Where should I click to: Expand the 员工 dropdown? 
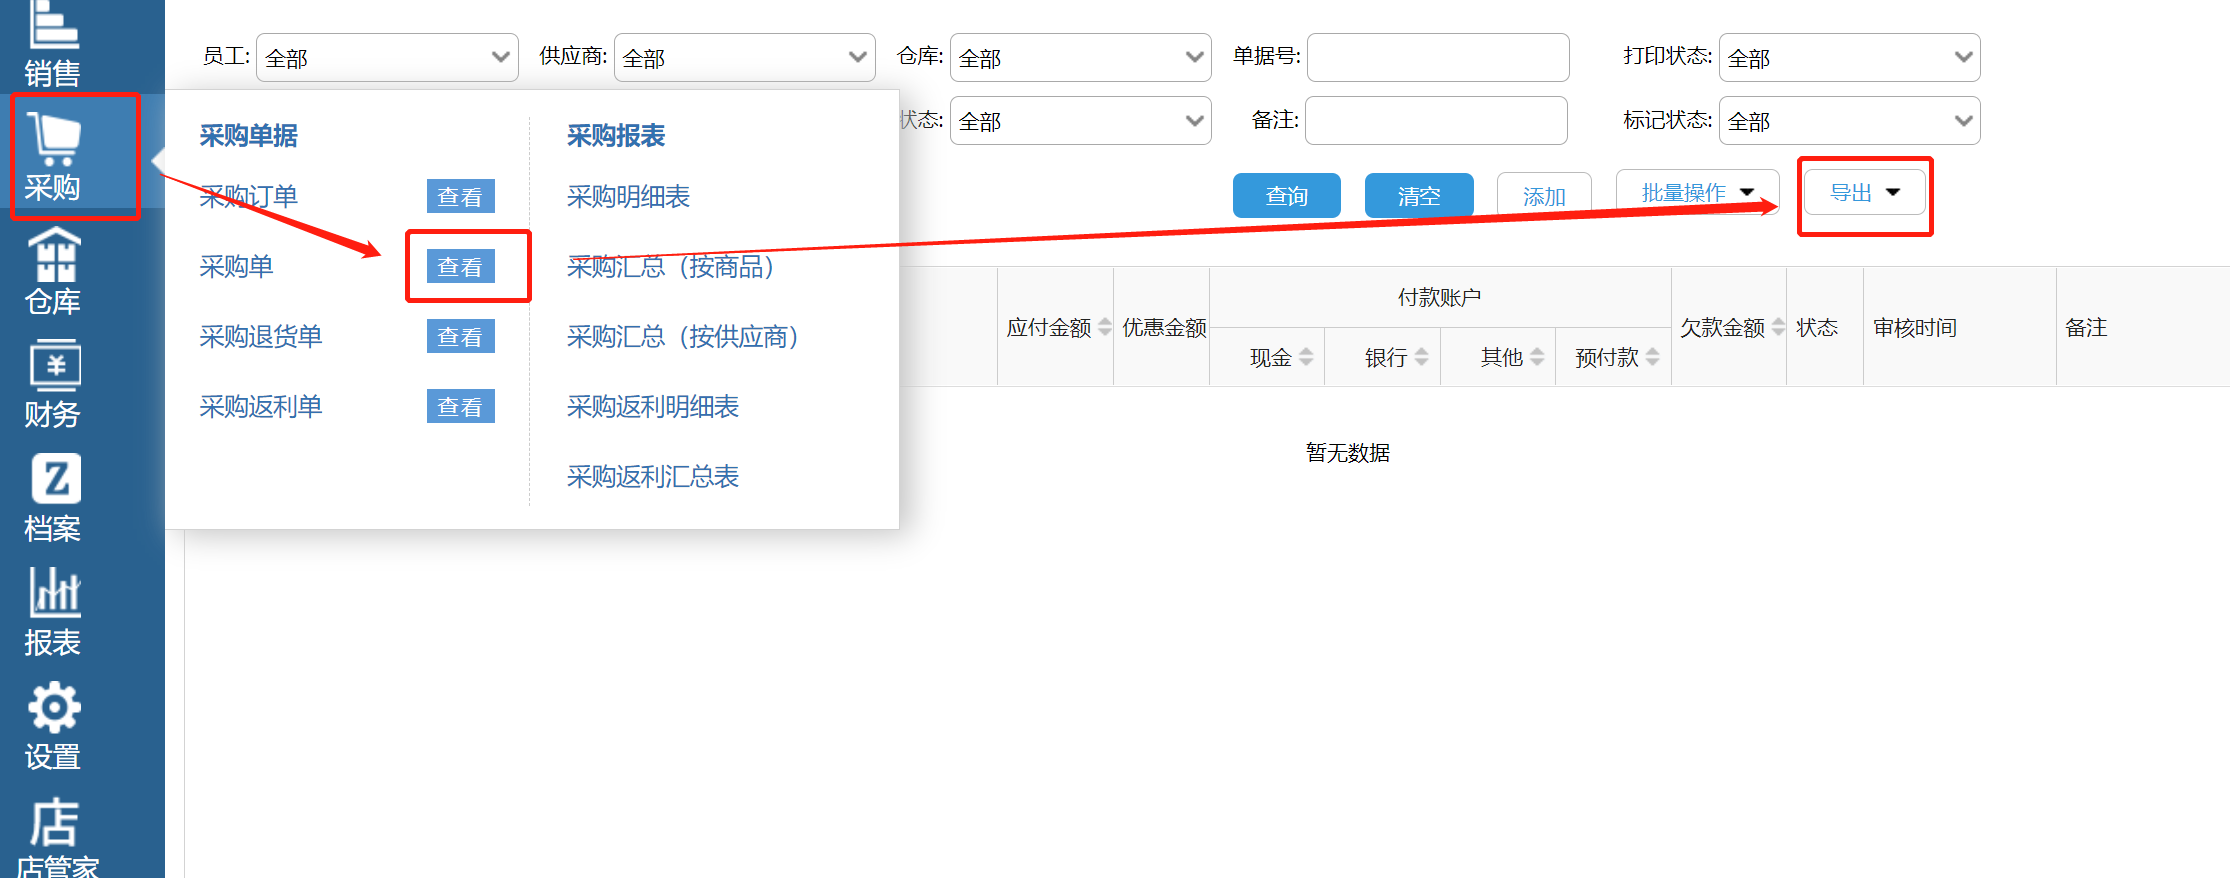[x=387, y=58]
